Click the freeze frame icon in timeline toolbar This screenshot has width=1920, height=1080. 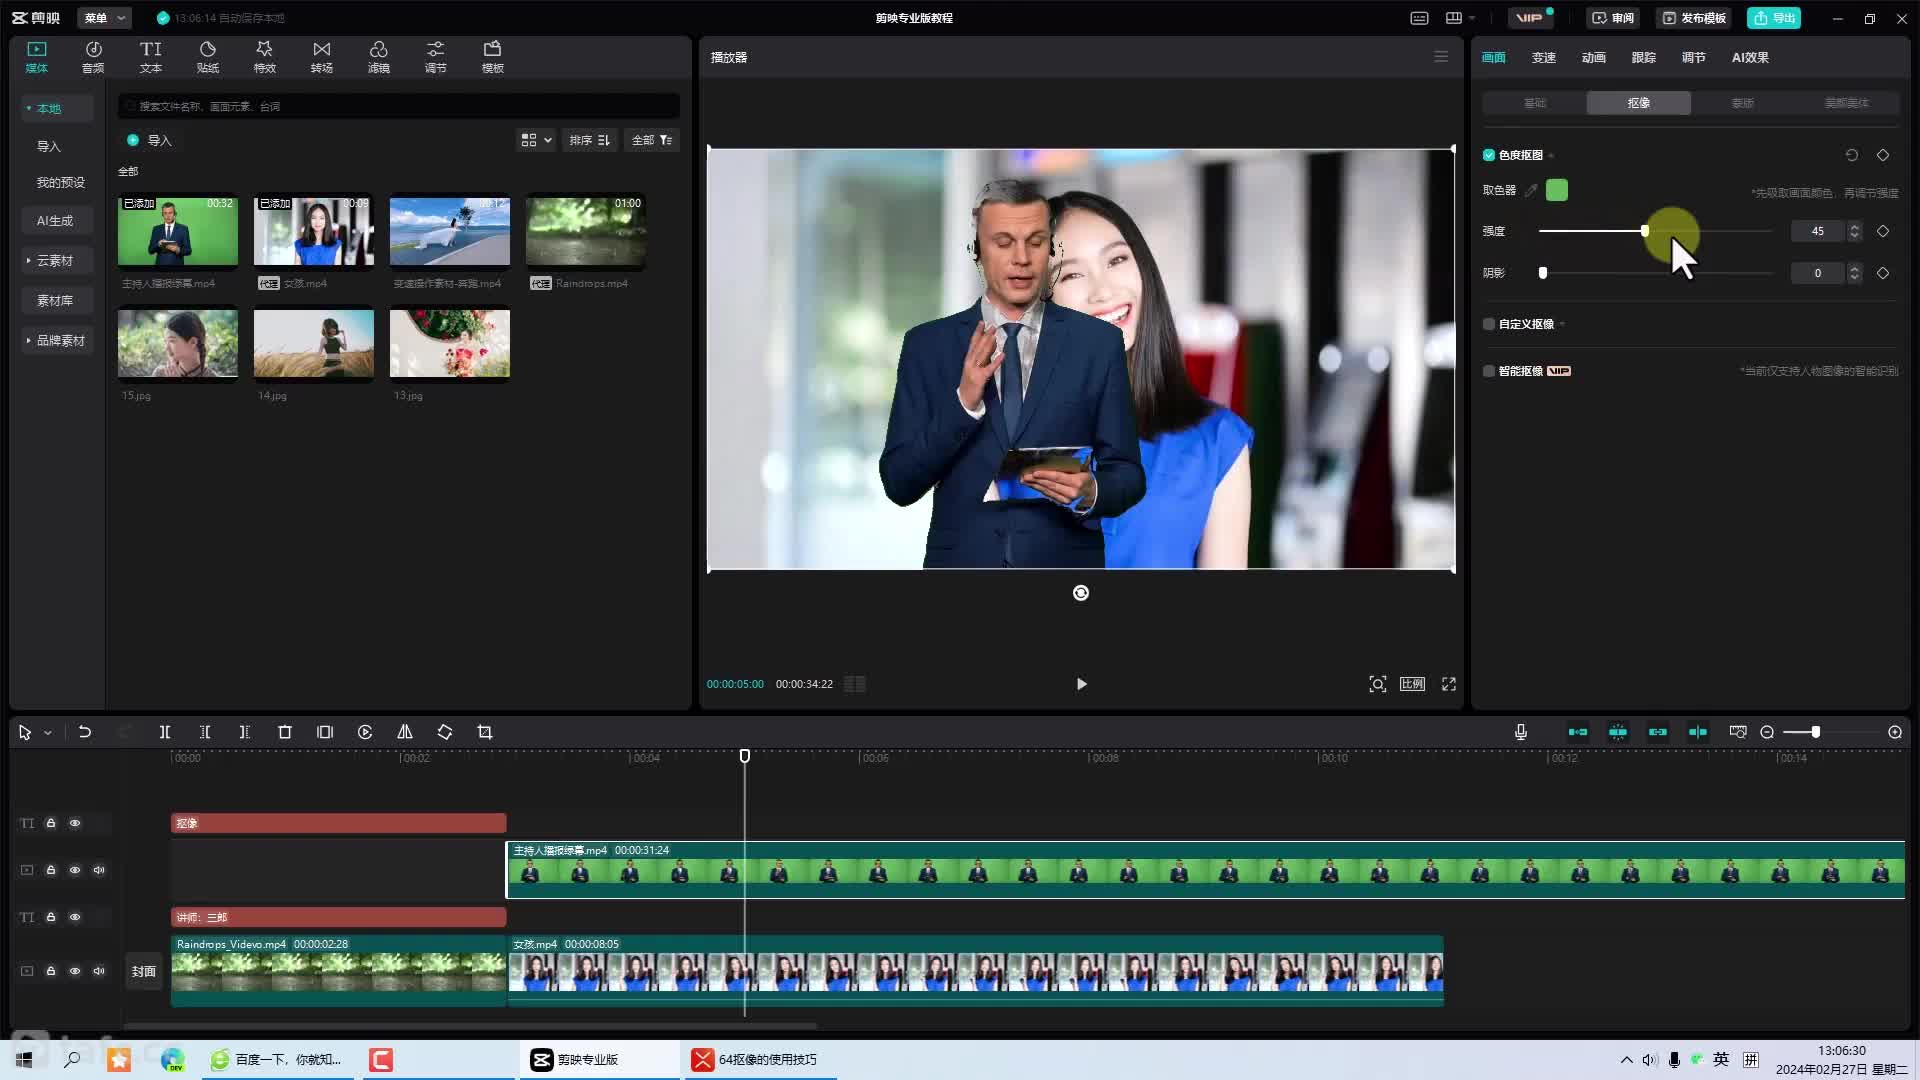[325, 732]
